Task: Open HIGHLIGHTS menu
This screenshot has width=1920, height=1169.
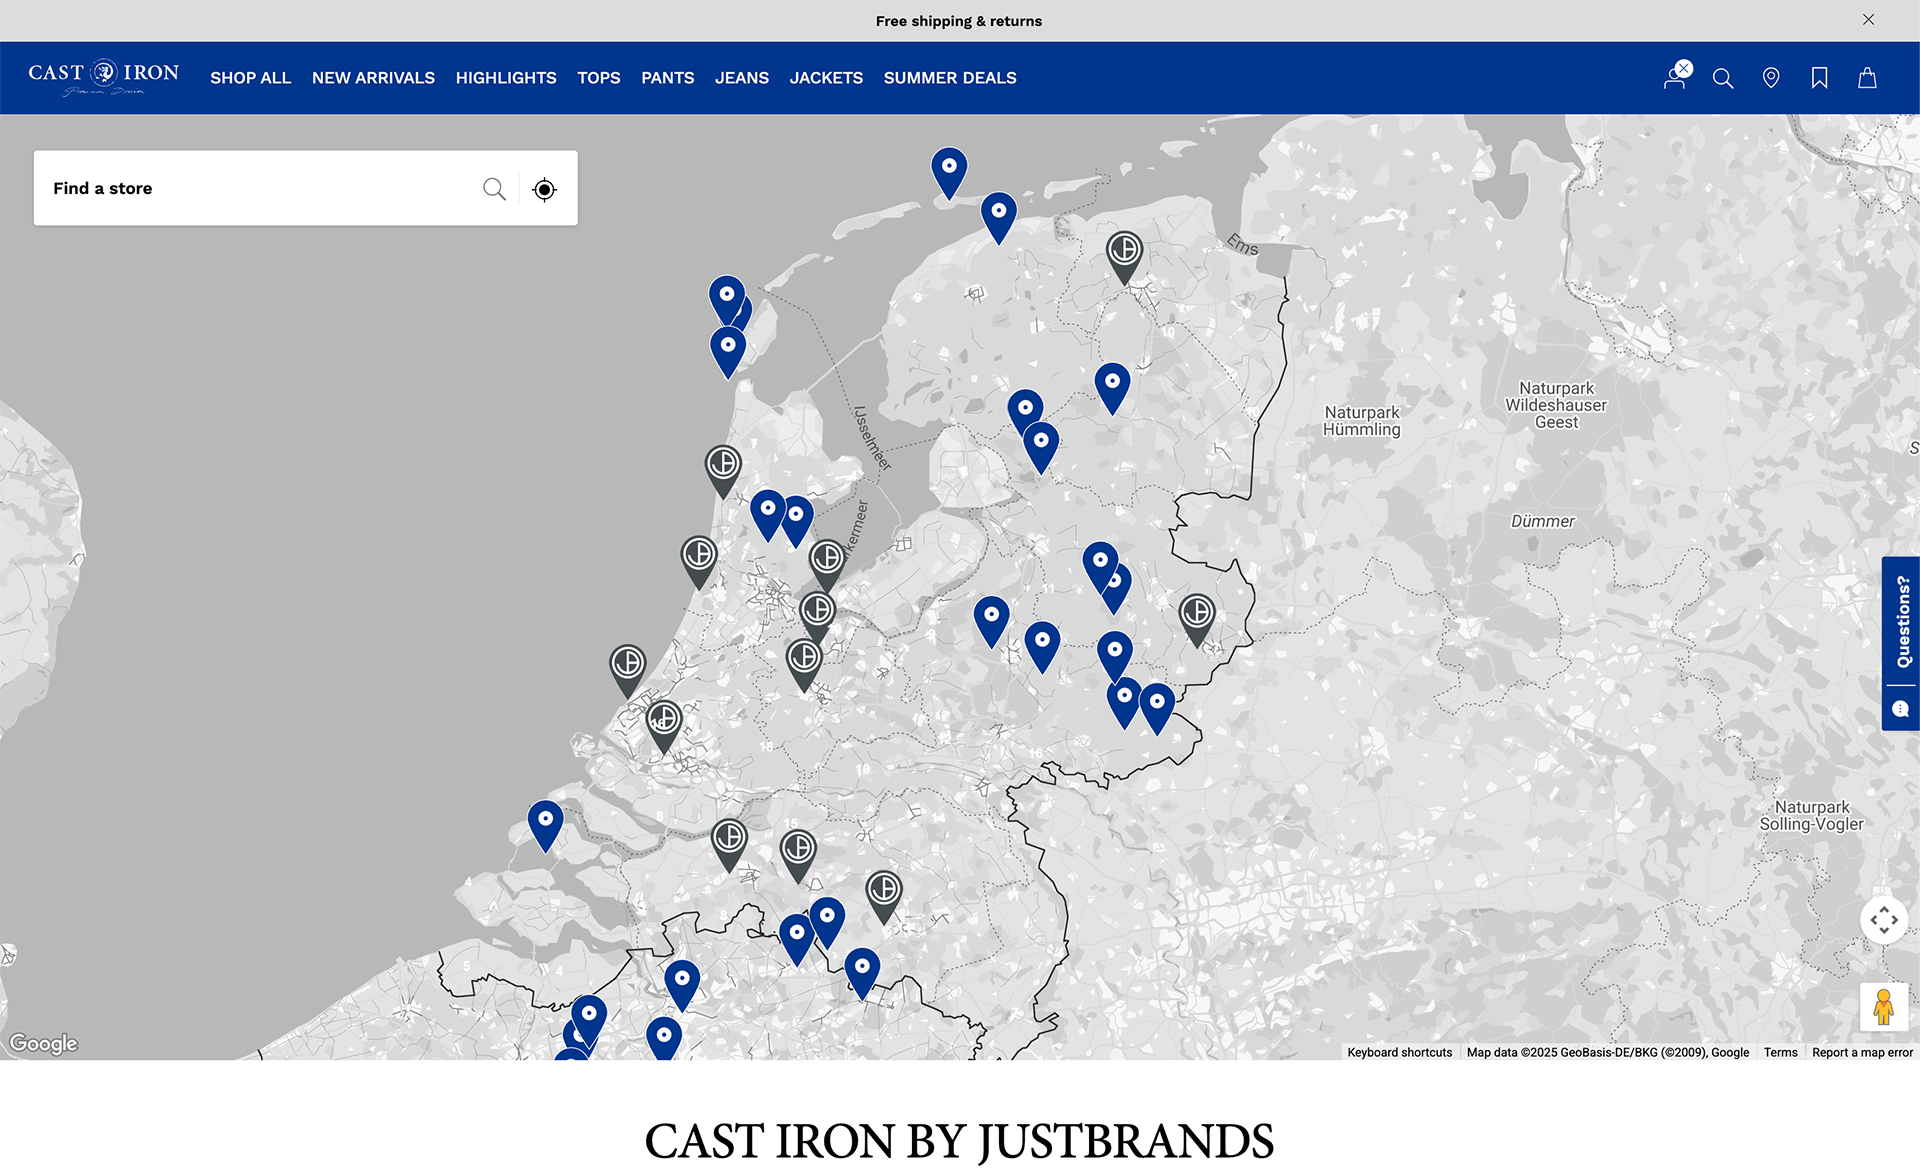Action: coord(506,78)
